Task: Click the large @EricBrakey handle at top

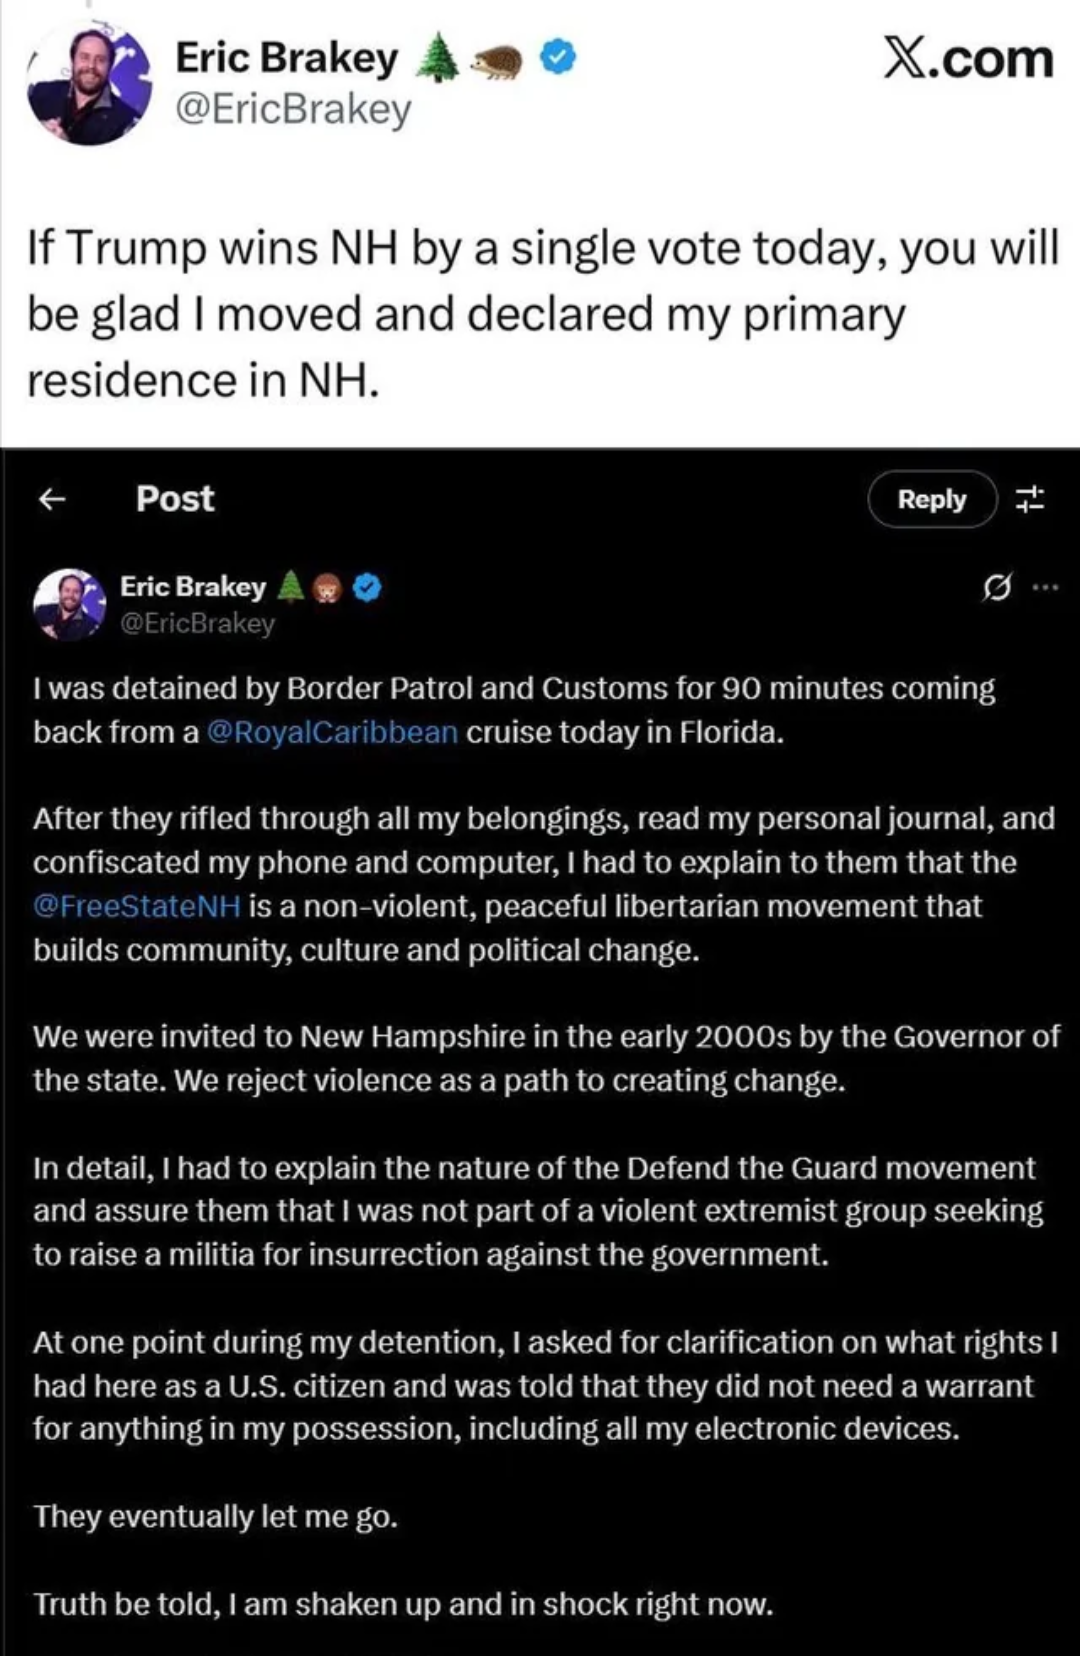Action: tap(293, 109)
